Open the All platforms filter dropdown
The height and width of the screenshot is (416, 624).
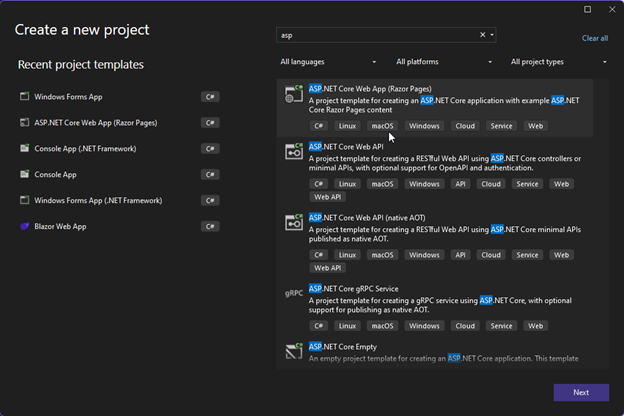click(444, 62)
